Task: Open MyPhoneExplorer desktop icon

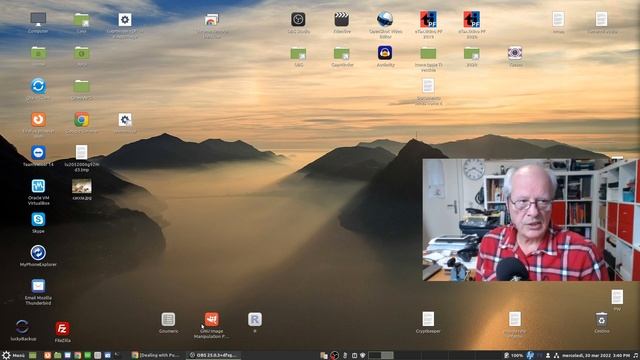Action: pos(38,253)
